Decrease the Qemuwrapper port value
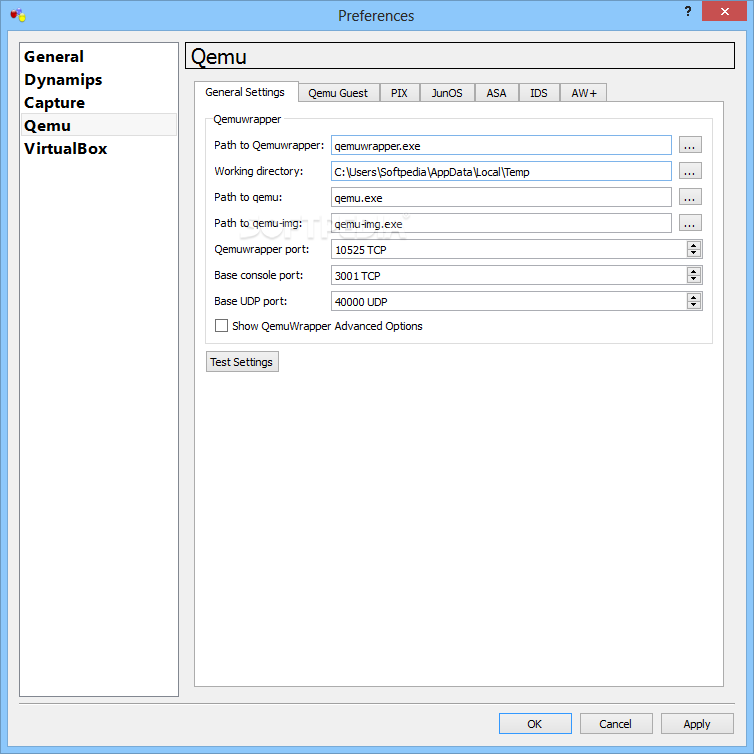The image size is (754, 754). [693, 253]
